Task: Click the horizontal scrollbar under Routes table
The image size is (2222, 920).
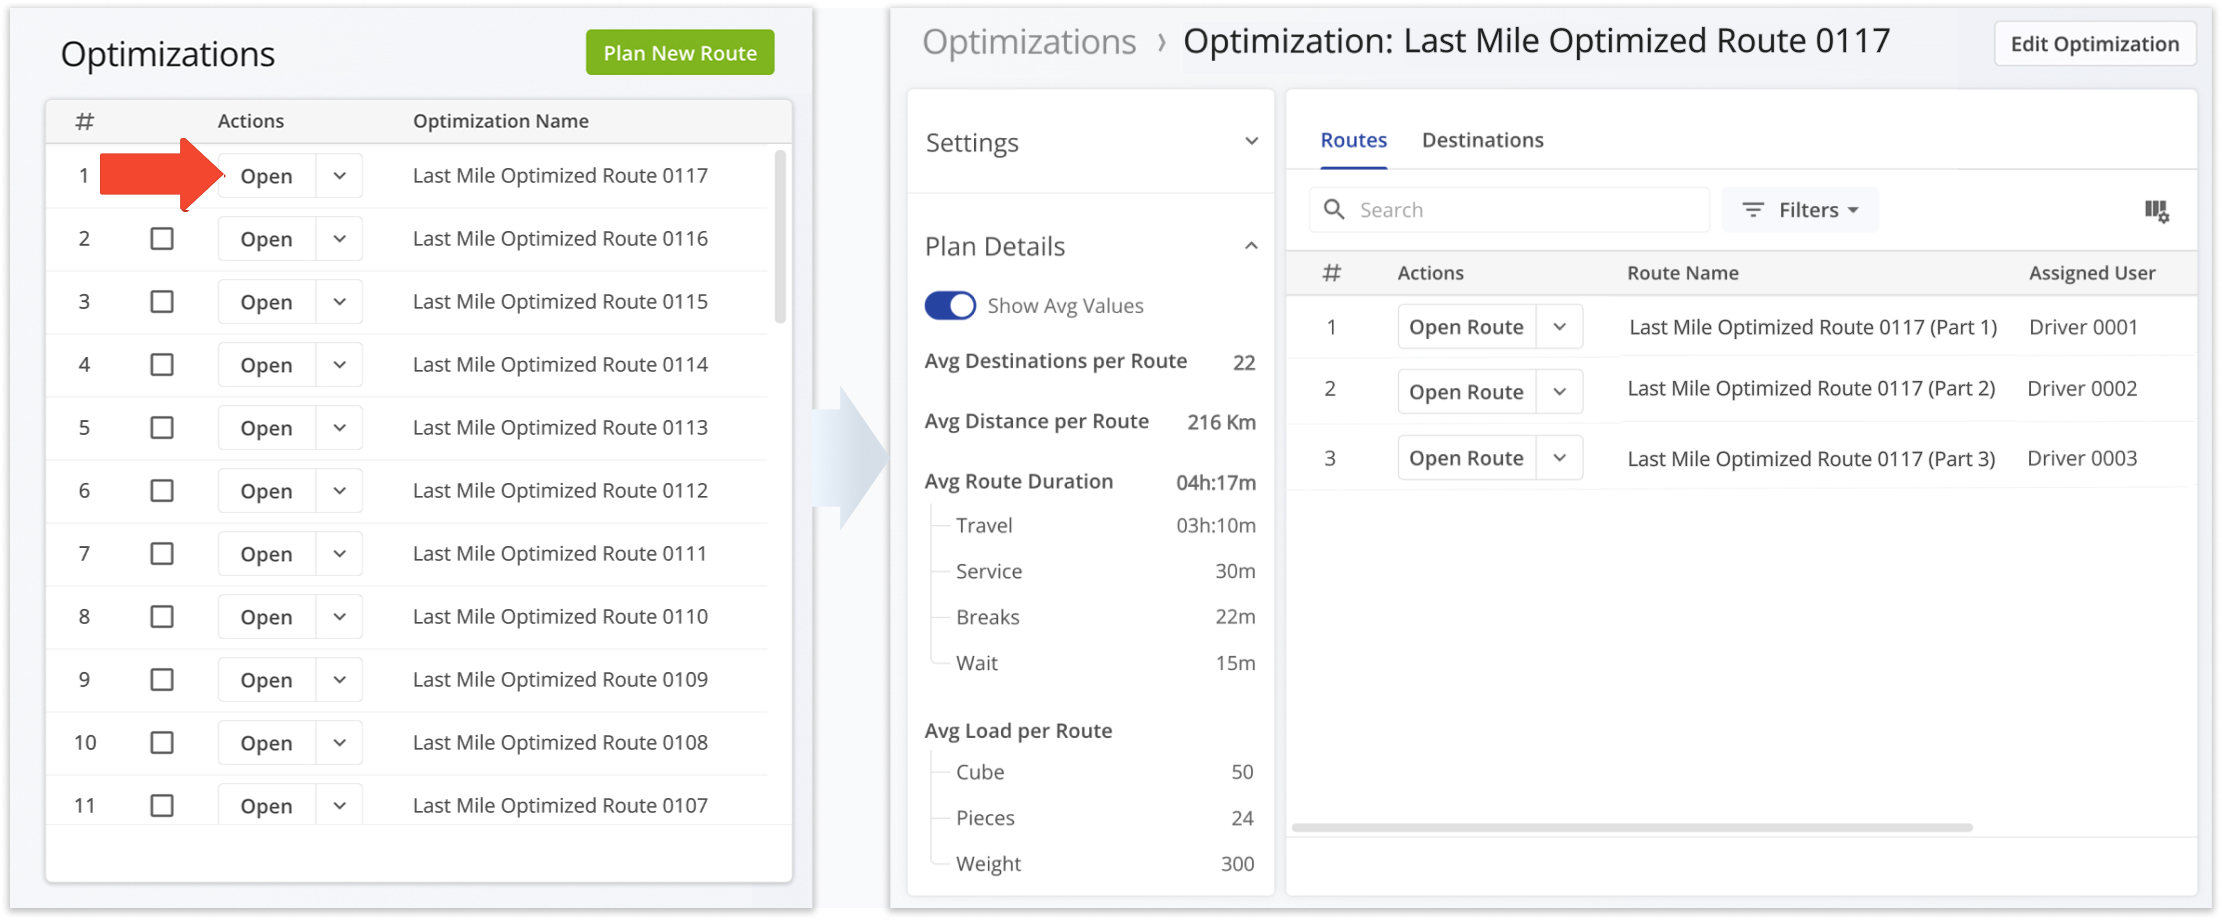Action: pos(1631,828)
